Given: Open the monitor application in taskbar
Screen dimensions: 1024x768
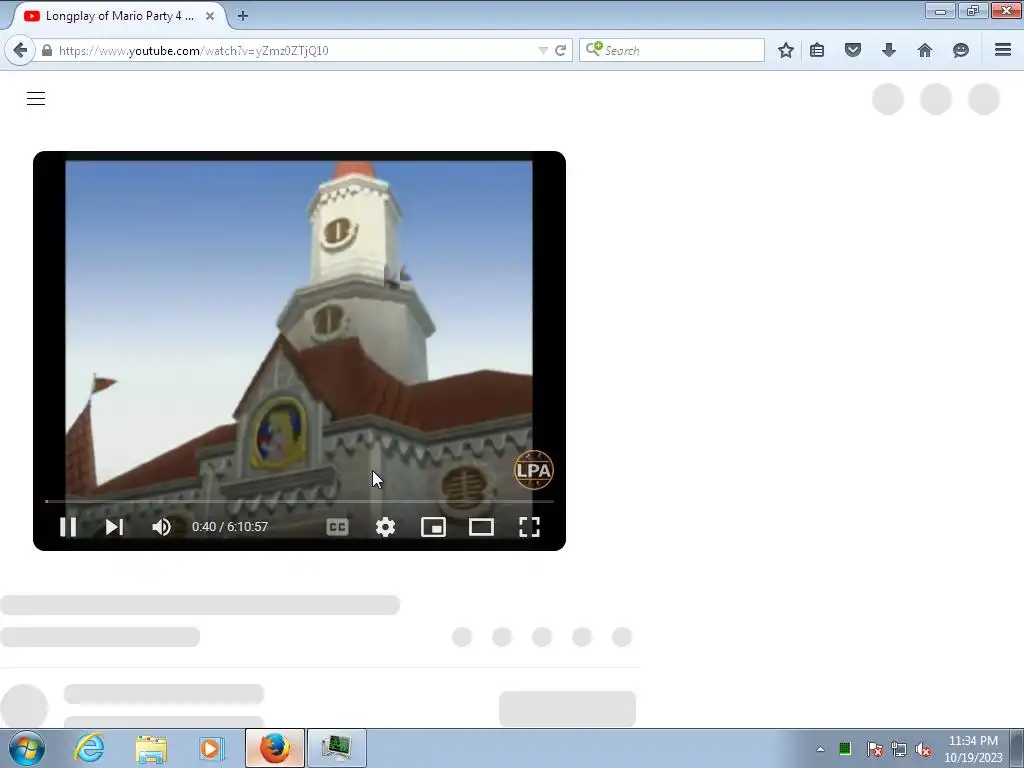Looking at the screenshot, I should click(337, 748).
